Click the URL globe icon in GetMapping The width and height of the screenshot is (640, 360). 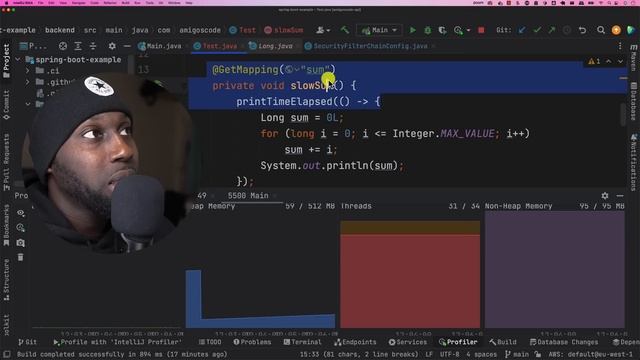tap(289, 70)
